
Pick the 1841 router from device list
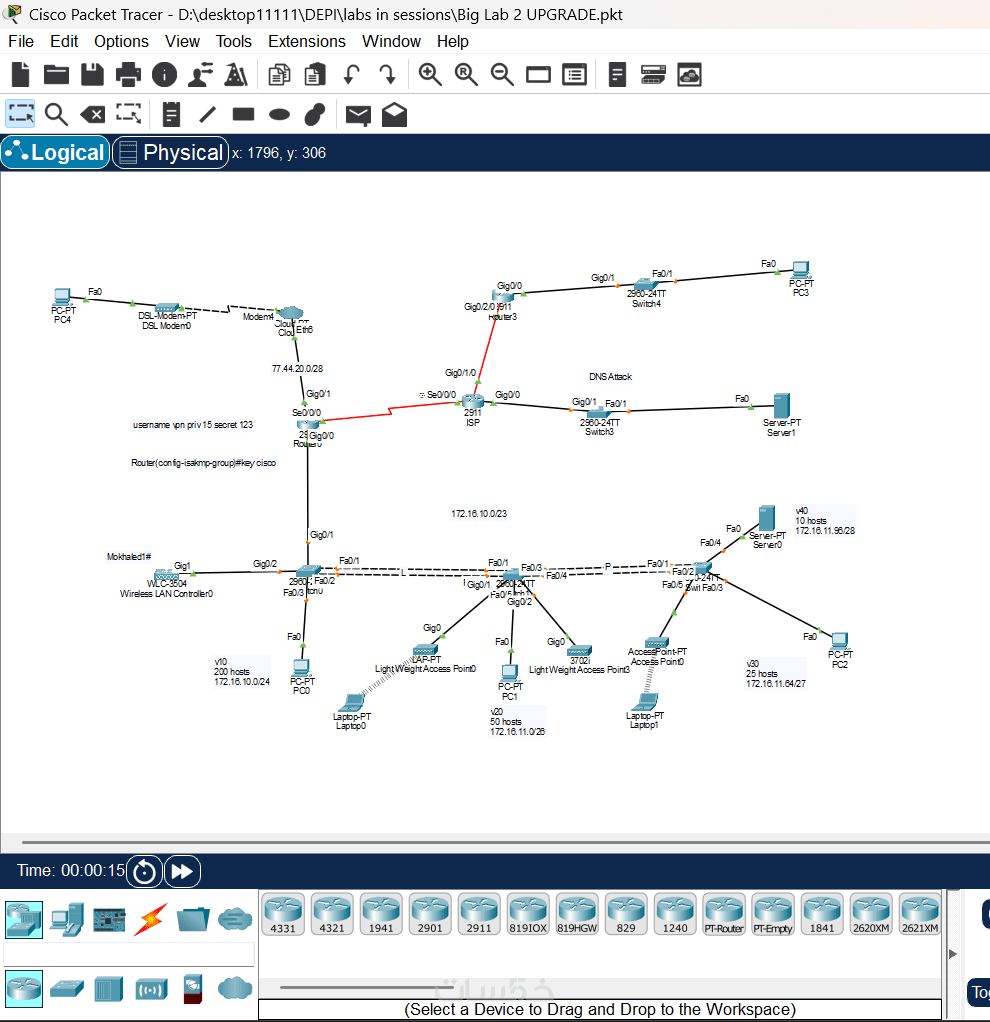click(822, 914)
